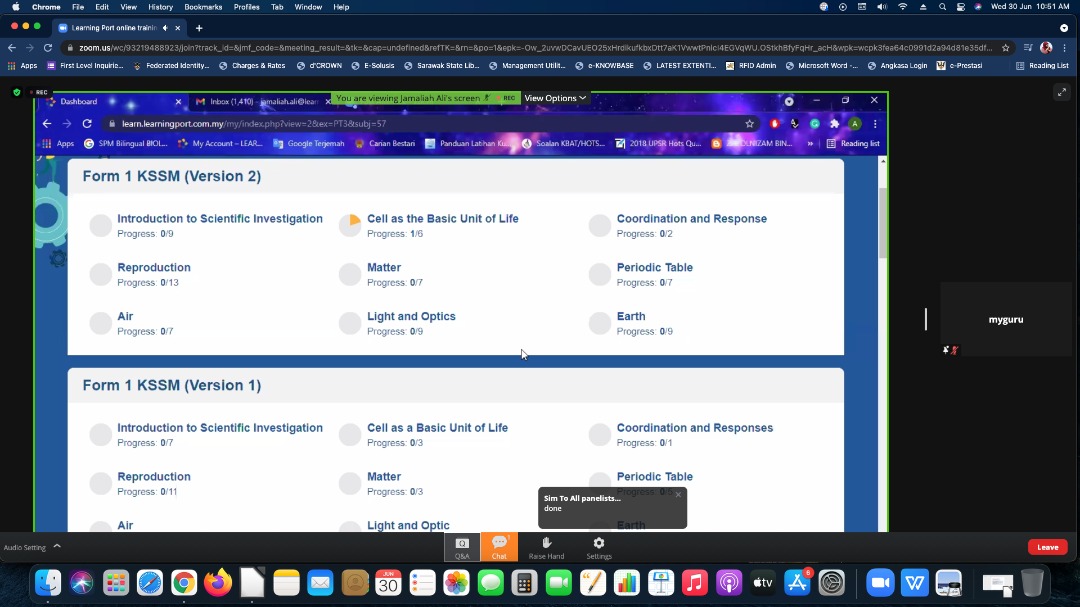Select the myguru participant video tile
This screenshot has width=1080, height=607.
coord(1006,319)
